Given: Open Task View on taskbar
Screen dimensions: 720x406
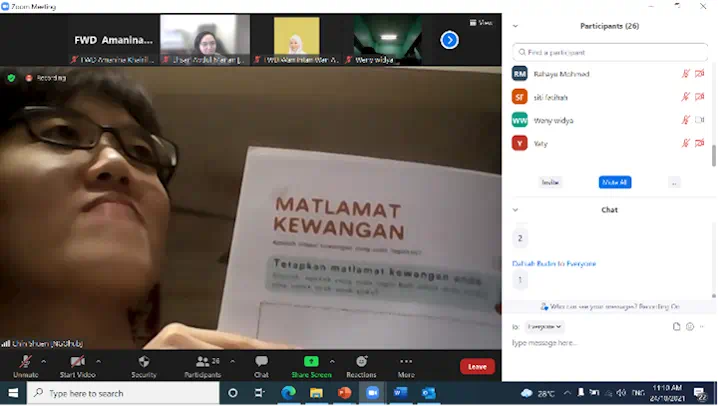Looking at the screenshot, I should point(259,393).
